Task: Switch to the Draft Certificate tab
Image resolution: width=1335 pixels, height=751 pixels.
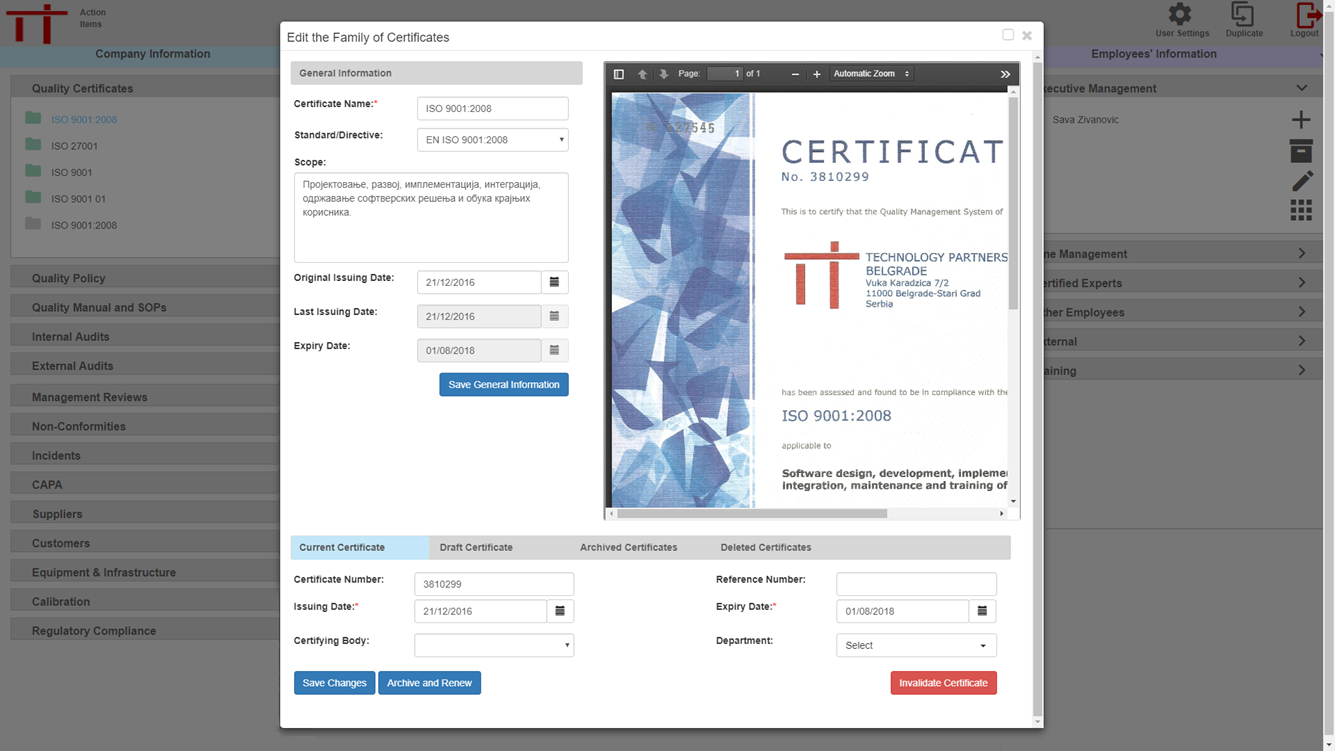Action: click(x=476, y=547)
